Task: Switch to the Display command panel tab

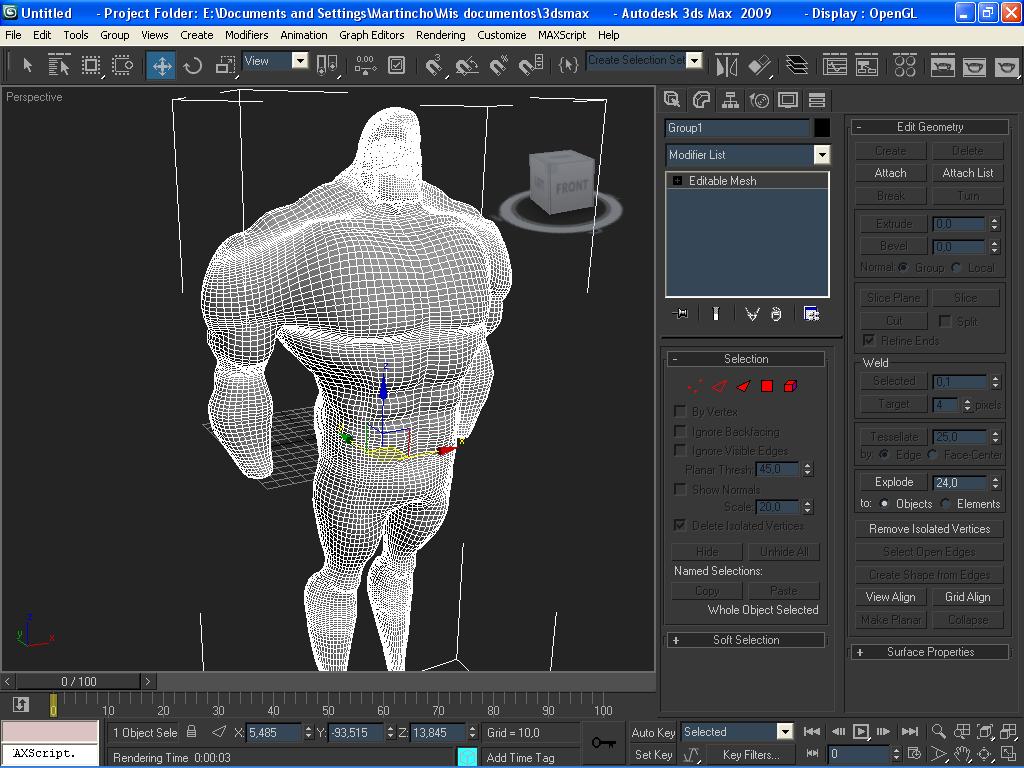Action: pyautogui.click(x=788, y=99)
